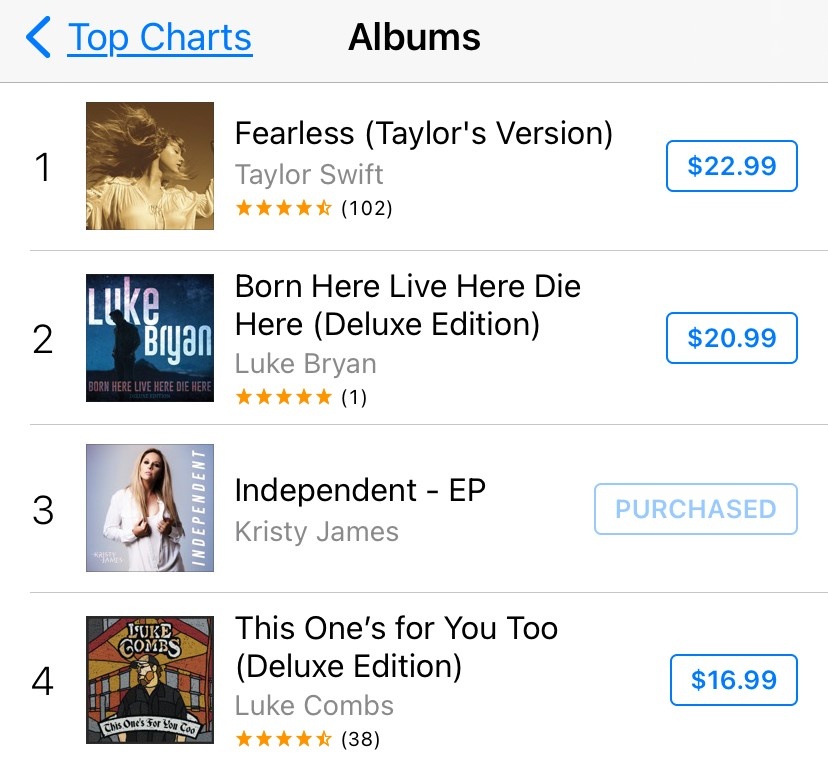828x765 pixels.
Task: Buy Fearless for $22.99
Action: (x=731, y=166)
